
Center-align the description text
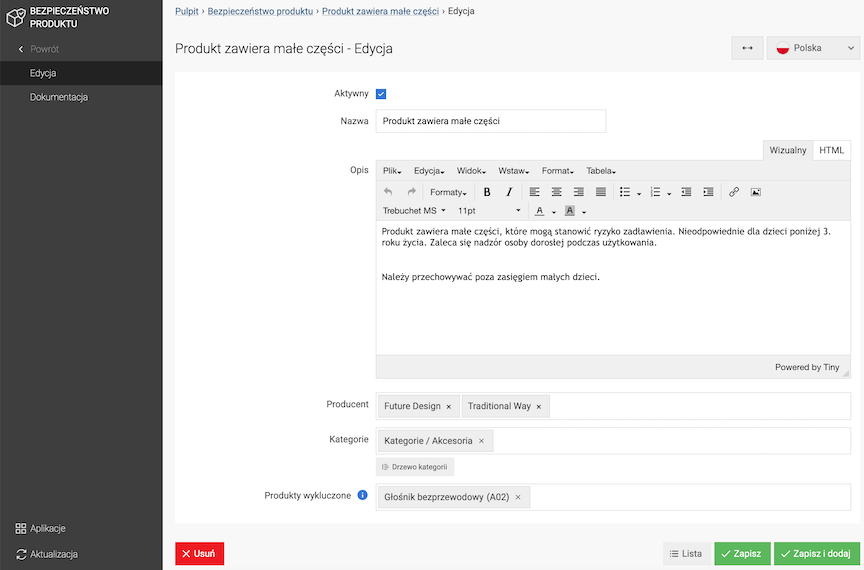coord(557,192)
